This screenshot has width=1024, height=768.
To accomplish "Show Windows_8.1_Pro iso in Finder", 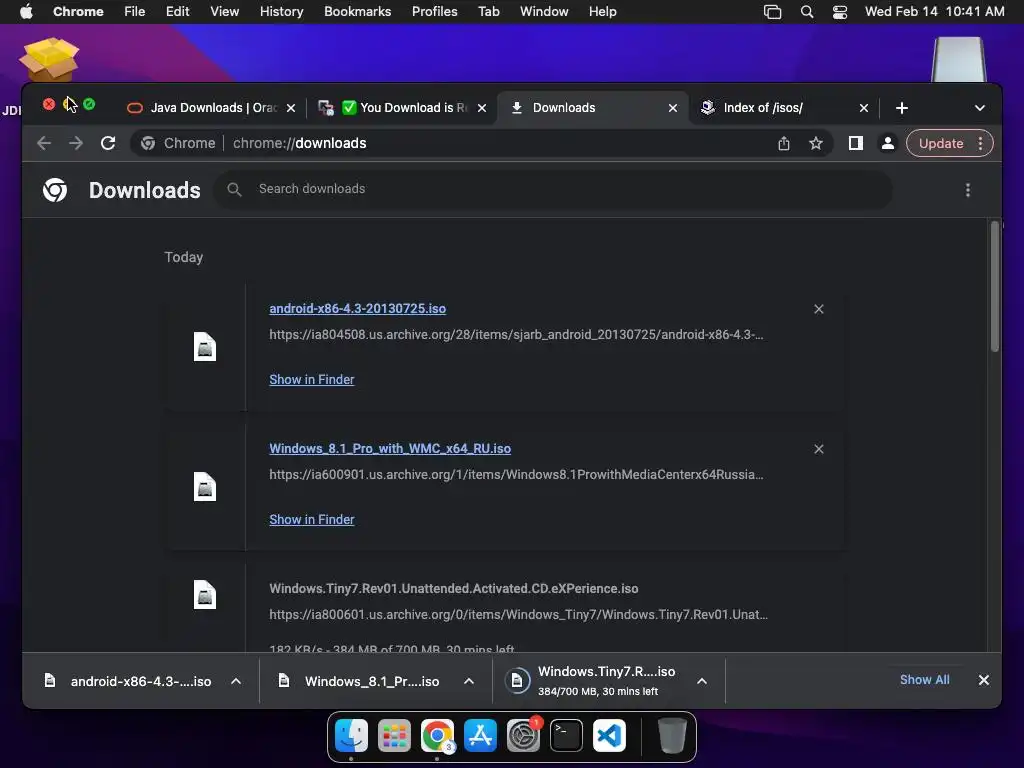I will (x=312, y=519).
